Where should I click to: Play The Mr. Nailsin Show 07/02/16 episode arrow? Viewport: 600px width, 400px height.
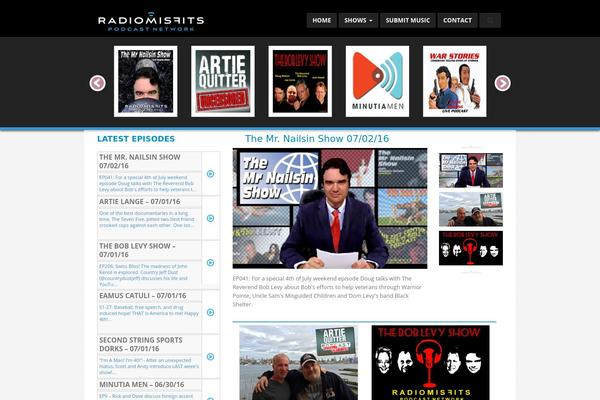coord(210,174)
